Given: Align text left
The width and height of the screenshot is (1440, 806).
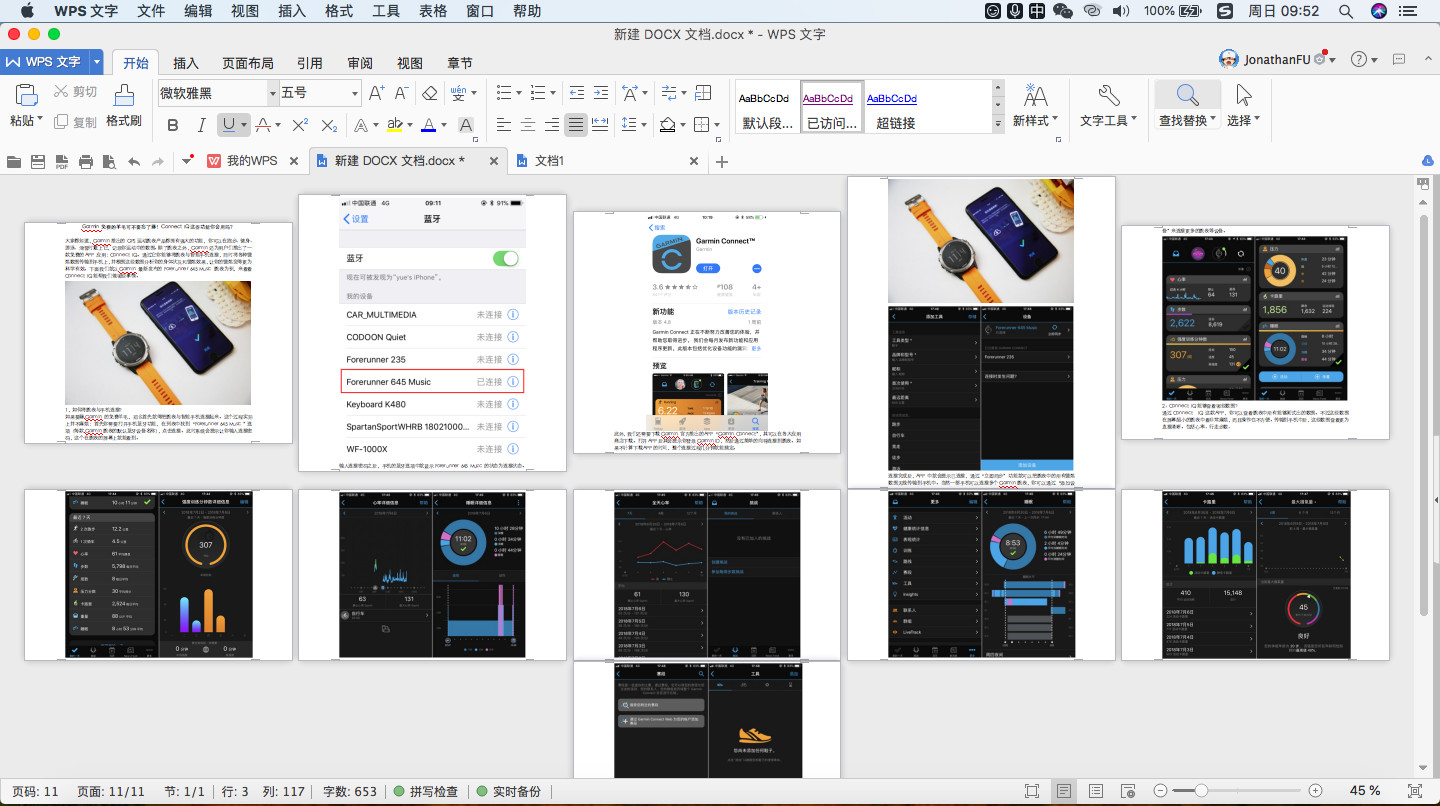Looking at the screenshot, I should coord(503,125).
